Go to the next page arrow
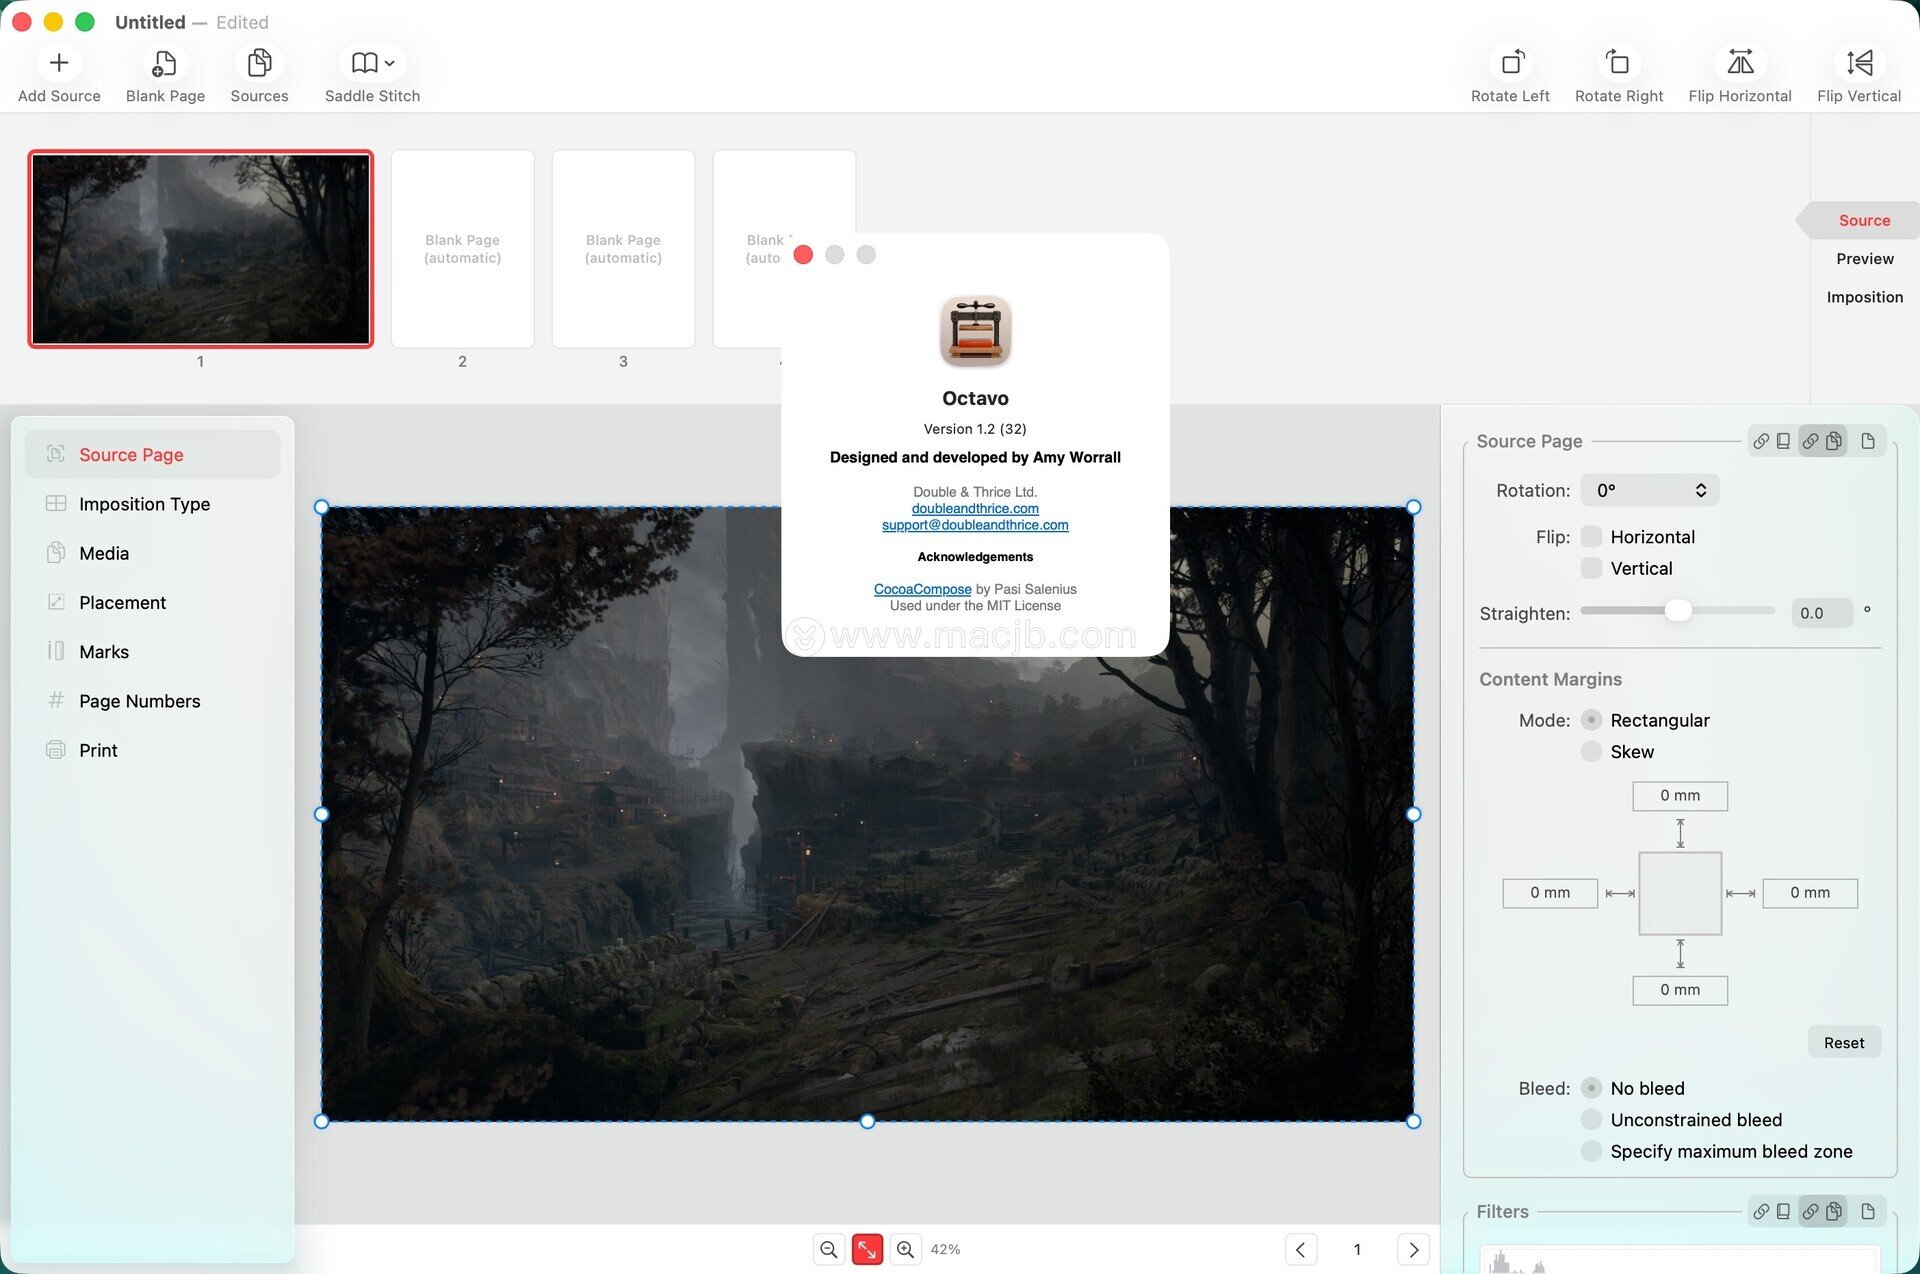Image resolution: width=1920 pixels, height=1274 pixels. click(x=1413, y=1249)
